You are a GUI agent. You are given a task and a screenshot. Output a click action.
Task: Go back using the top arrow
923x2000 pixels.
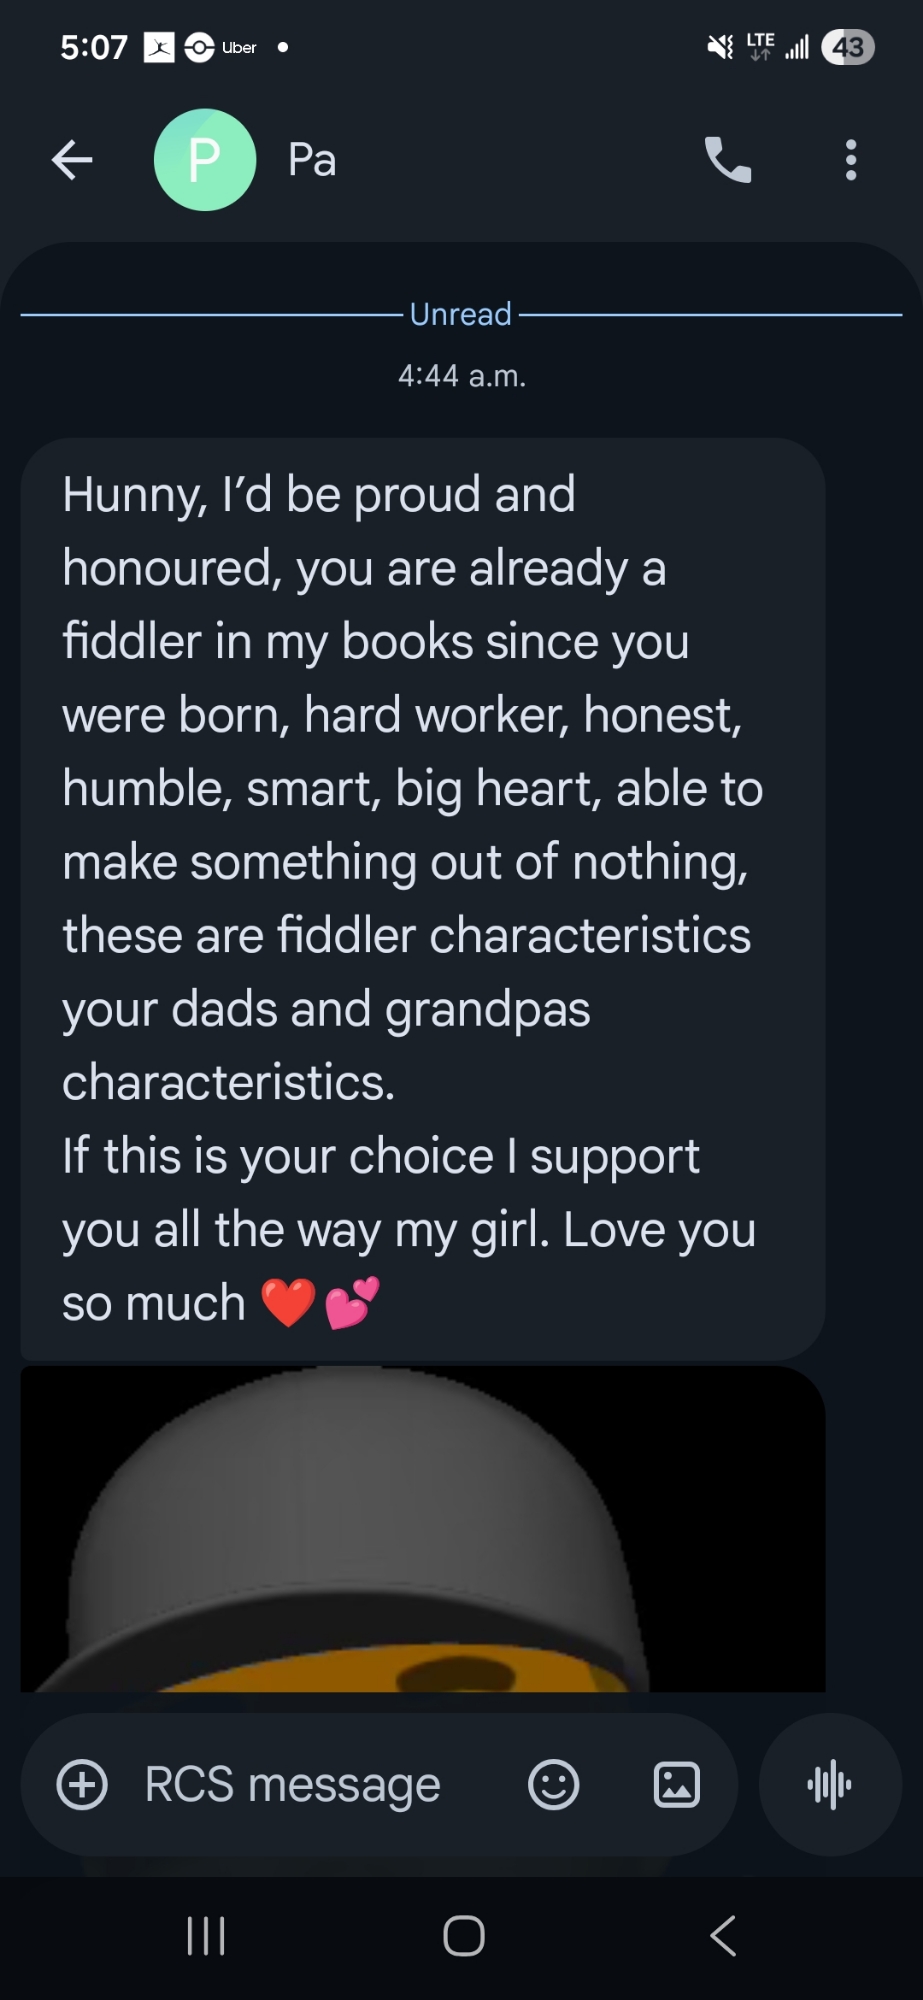pos(72,159)
